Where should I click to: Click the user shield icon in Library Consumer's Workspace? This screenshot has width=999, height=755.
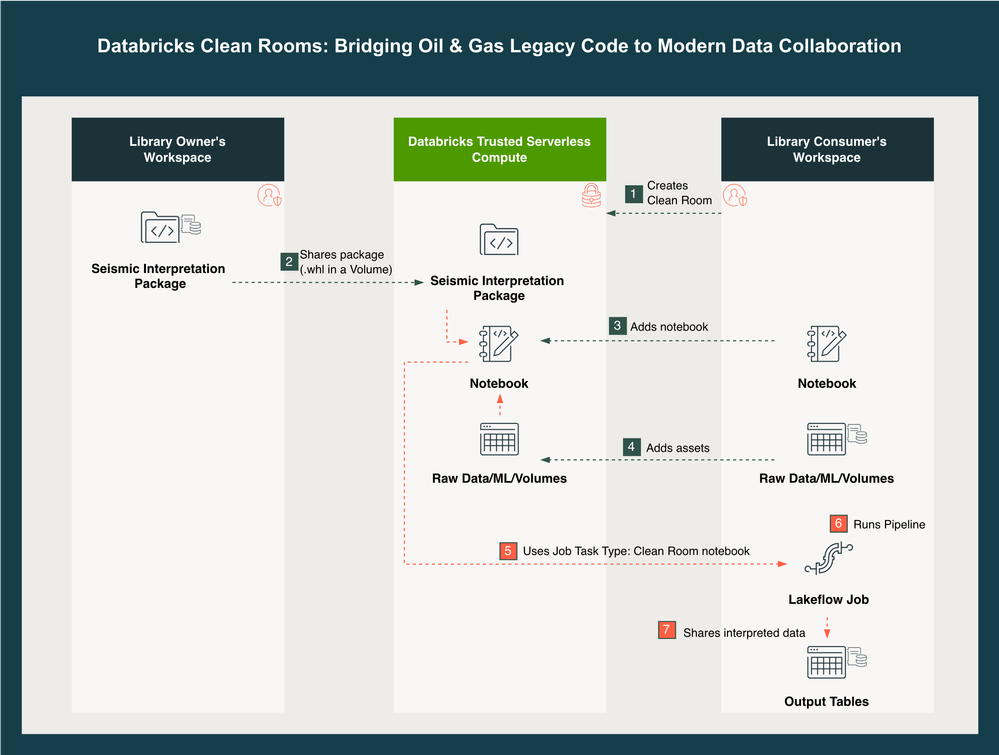pos(735,196)
